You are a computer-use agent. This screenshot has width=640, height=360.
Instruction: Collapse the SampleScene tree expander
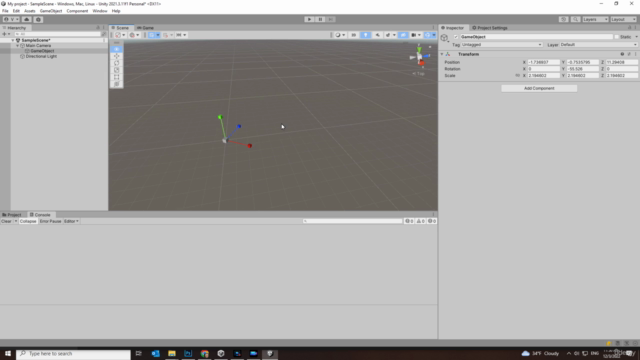[x=13, y=40]
